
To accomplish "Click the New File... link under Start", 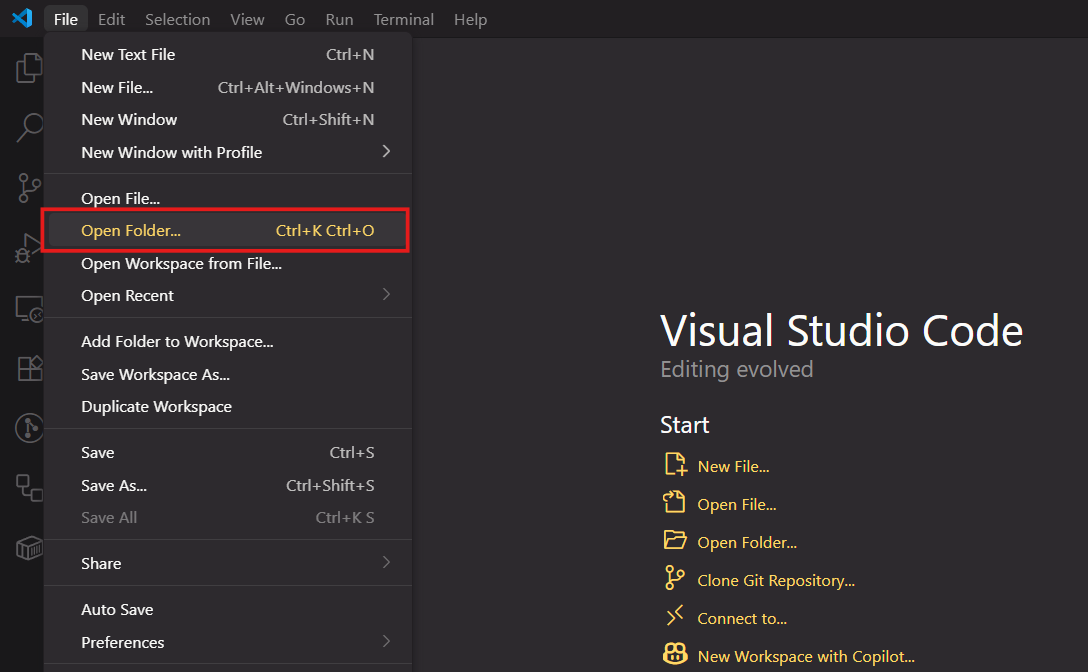I will pyautogui.click(x=733, y=467).
